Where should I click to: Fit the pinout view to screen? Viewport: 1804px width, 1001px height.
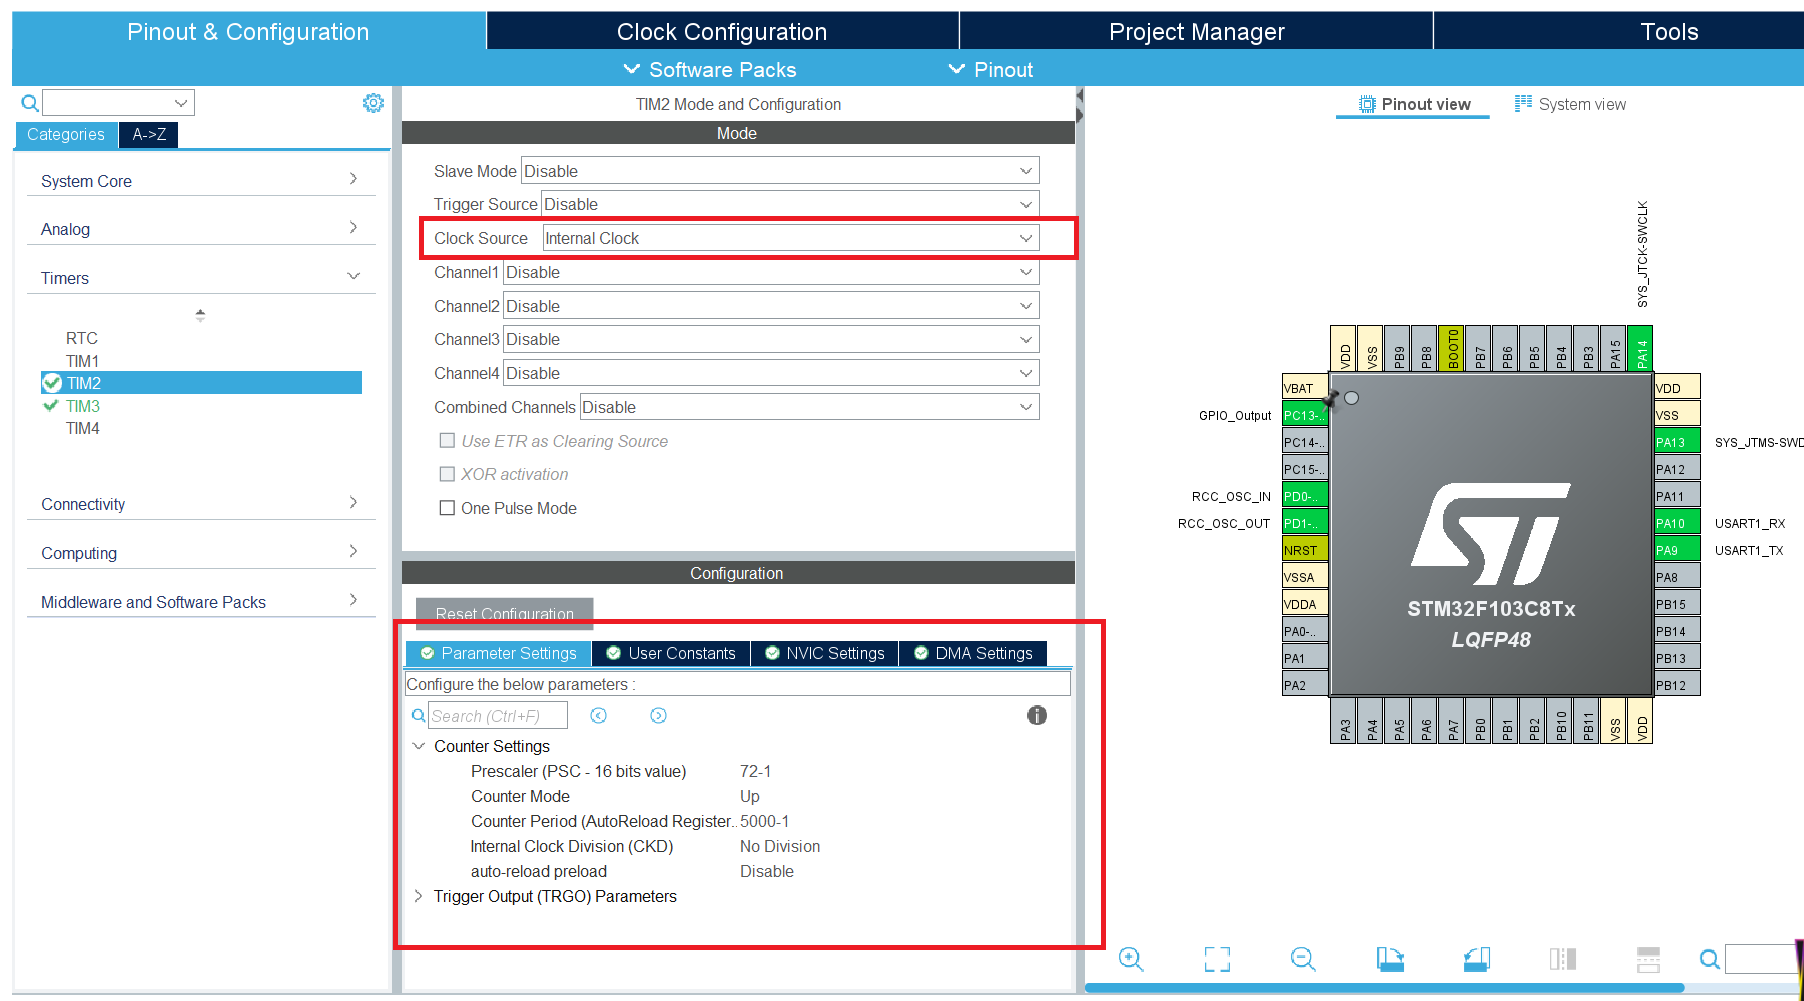click(x=1217, y=959)
